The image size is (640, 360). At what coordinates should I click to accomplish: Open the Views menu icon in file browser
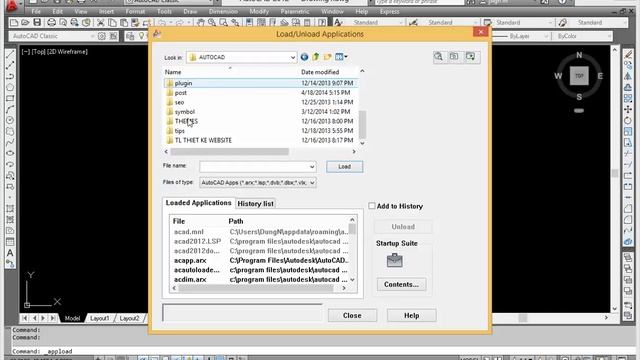341,57
